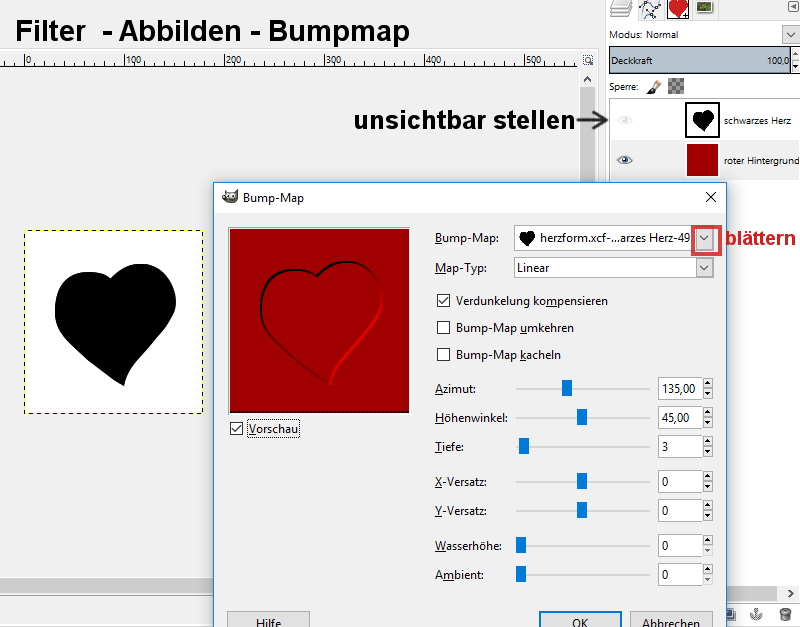
Task: Click the Abbrechen button
Action: tap(671, 619)
